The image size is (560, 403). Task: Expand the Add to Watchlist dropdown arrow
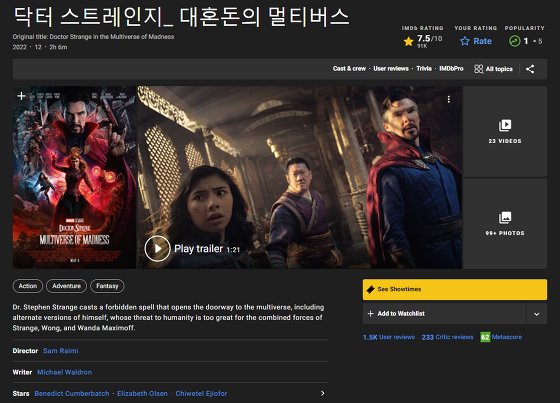[536, 314]
